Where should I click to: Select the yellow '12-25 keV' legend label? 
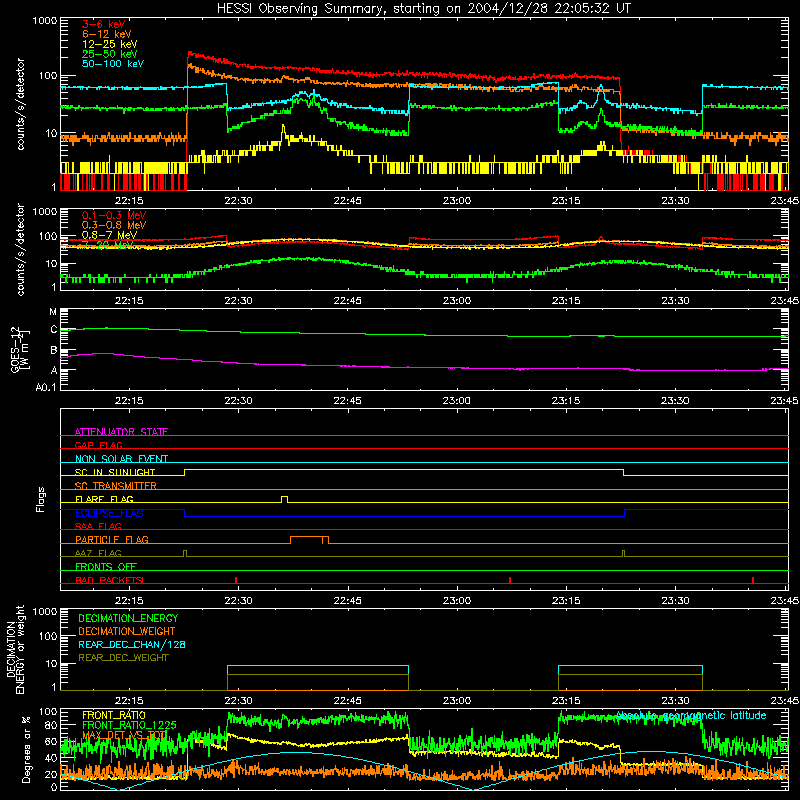click(x=110, y=44)
